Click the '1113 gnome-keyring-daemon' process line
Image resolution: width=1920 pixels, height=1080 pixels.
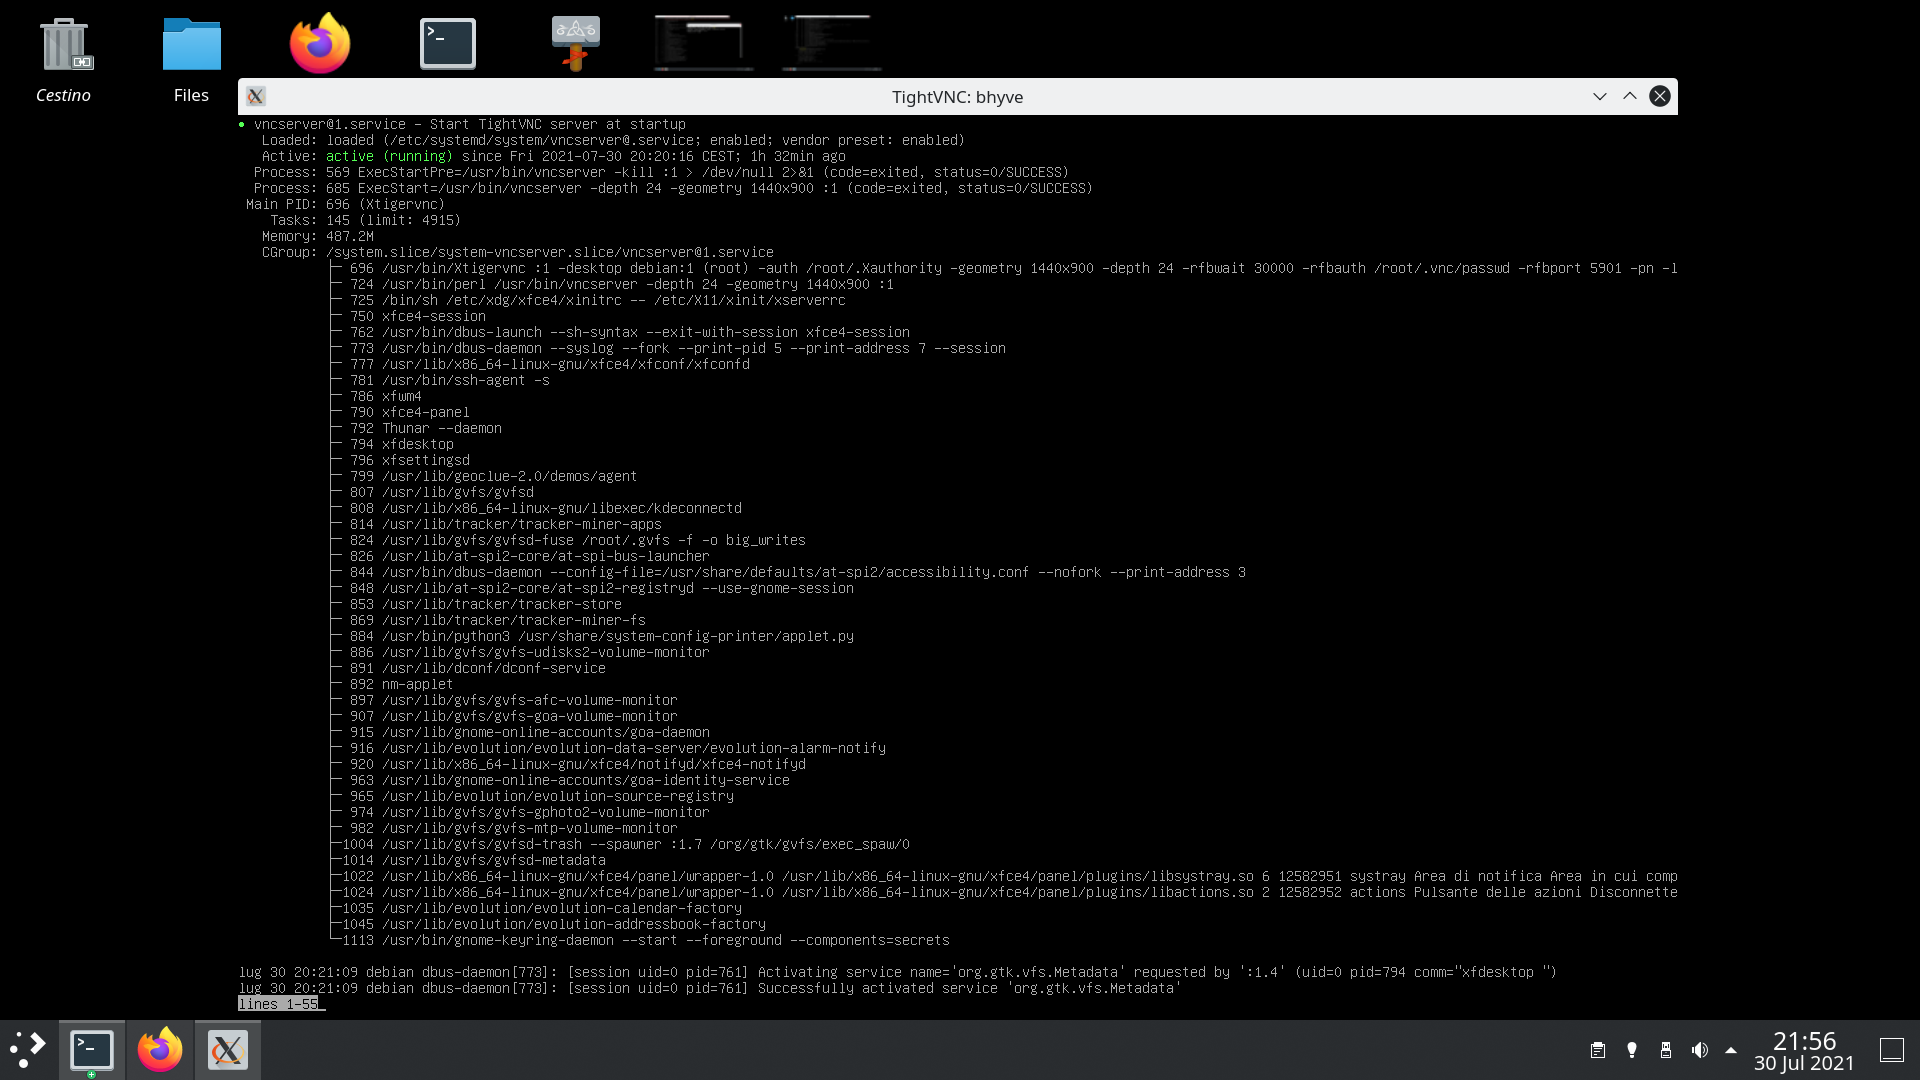click(x=646, y=940)
